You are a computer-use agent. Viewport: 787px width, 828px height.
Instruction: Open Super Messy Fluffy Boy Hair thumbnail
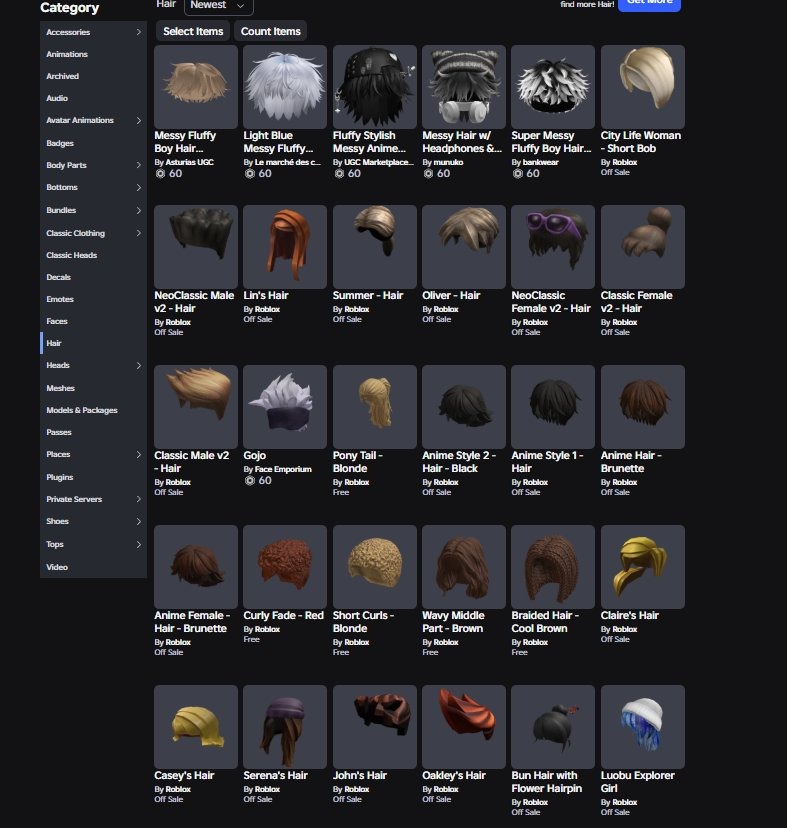(x=553, y=87)
